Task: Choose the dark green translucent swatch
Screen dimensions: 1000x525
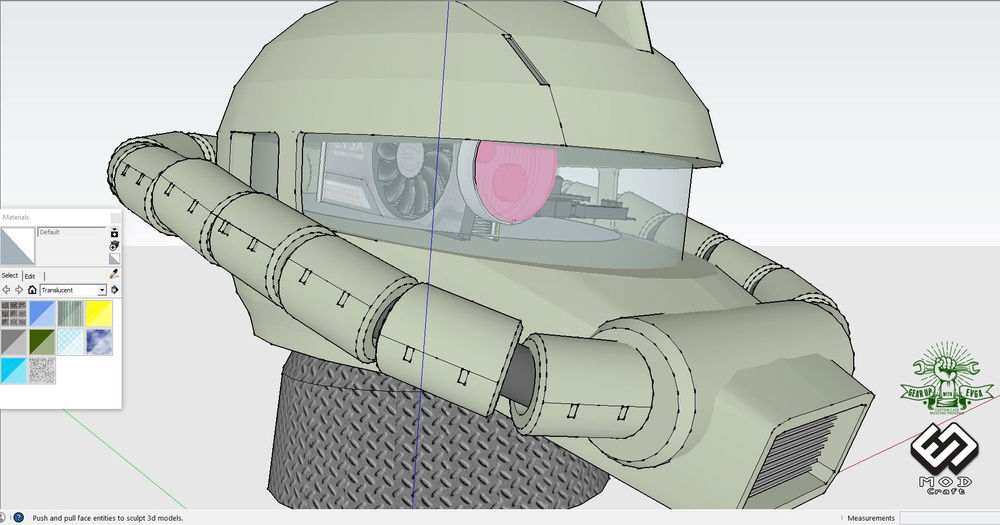Action: 42,342
